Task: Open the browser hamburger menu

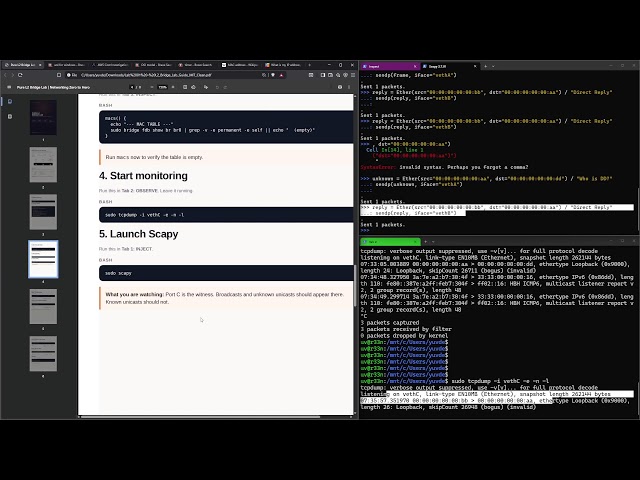Action: pos(353,75)
